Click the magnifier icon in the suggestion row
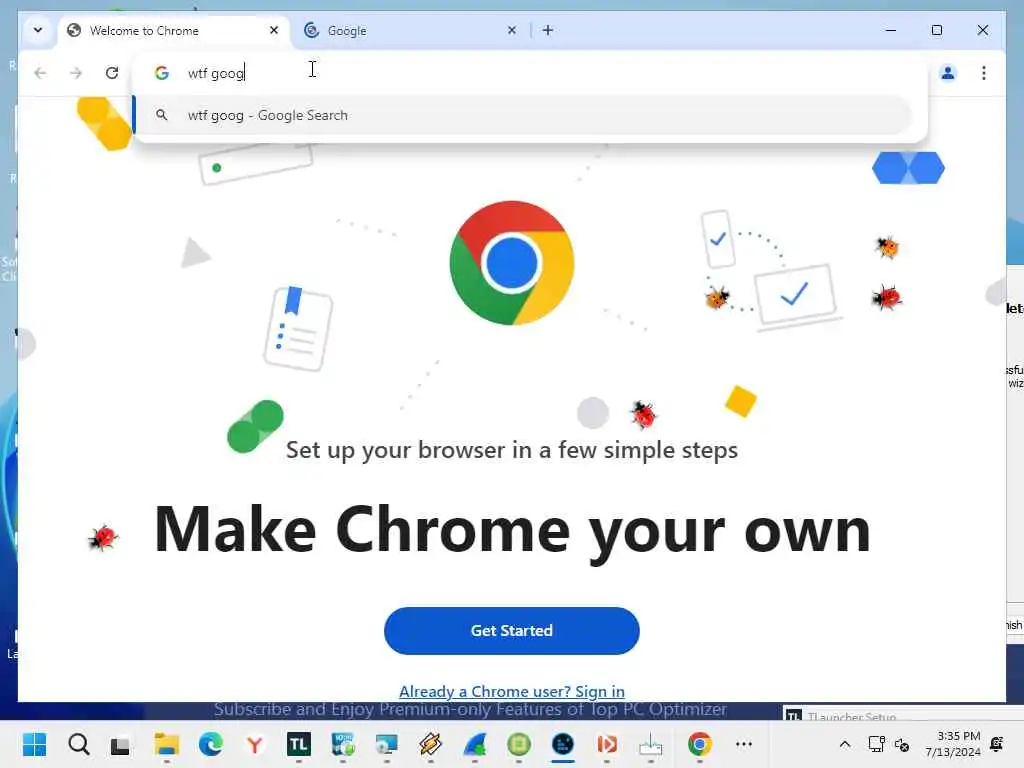Image resolution: width=1024 pixels, height=768 pixels. (161, 115)
